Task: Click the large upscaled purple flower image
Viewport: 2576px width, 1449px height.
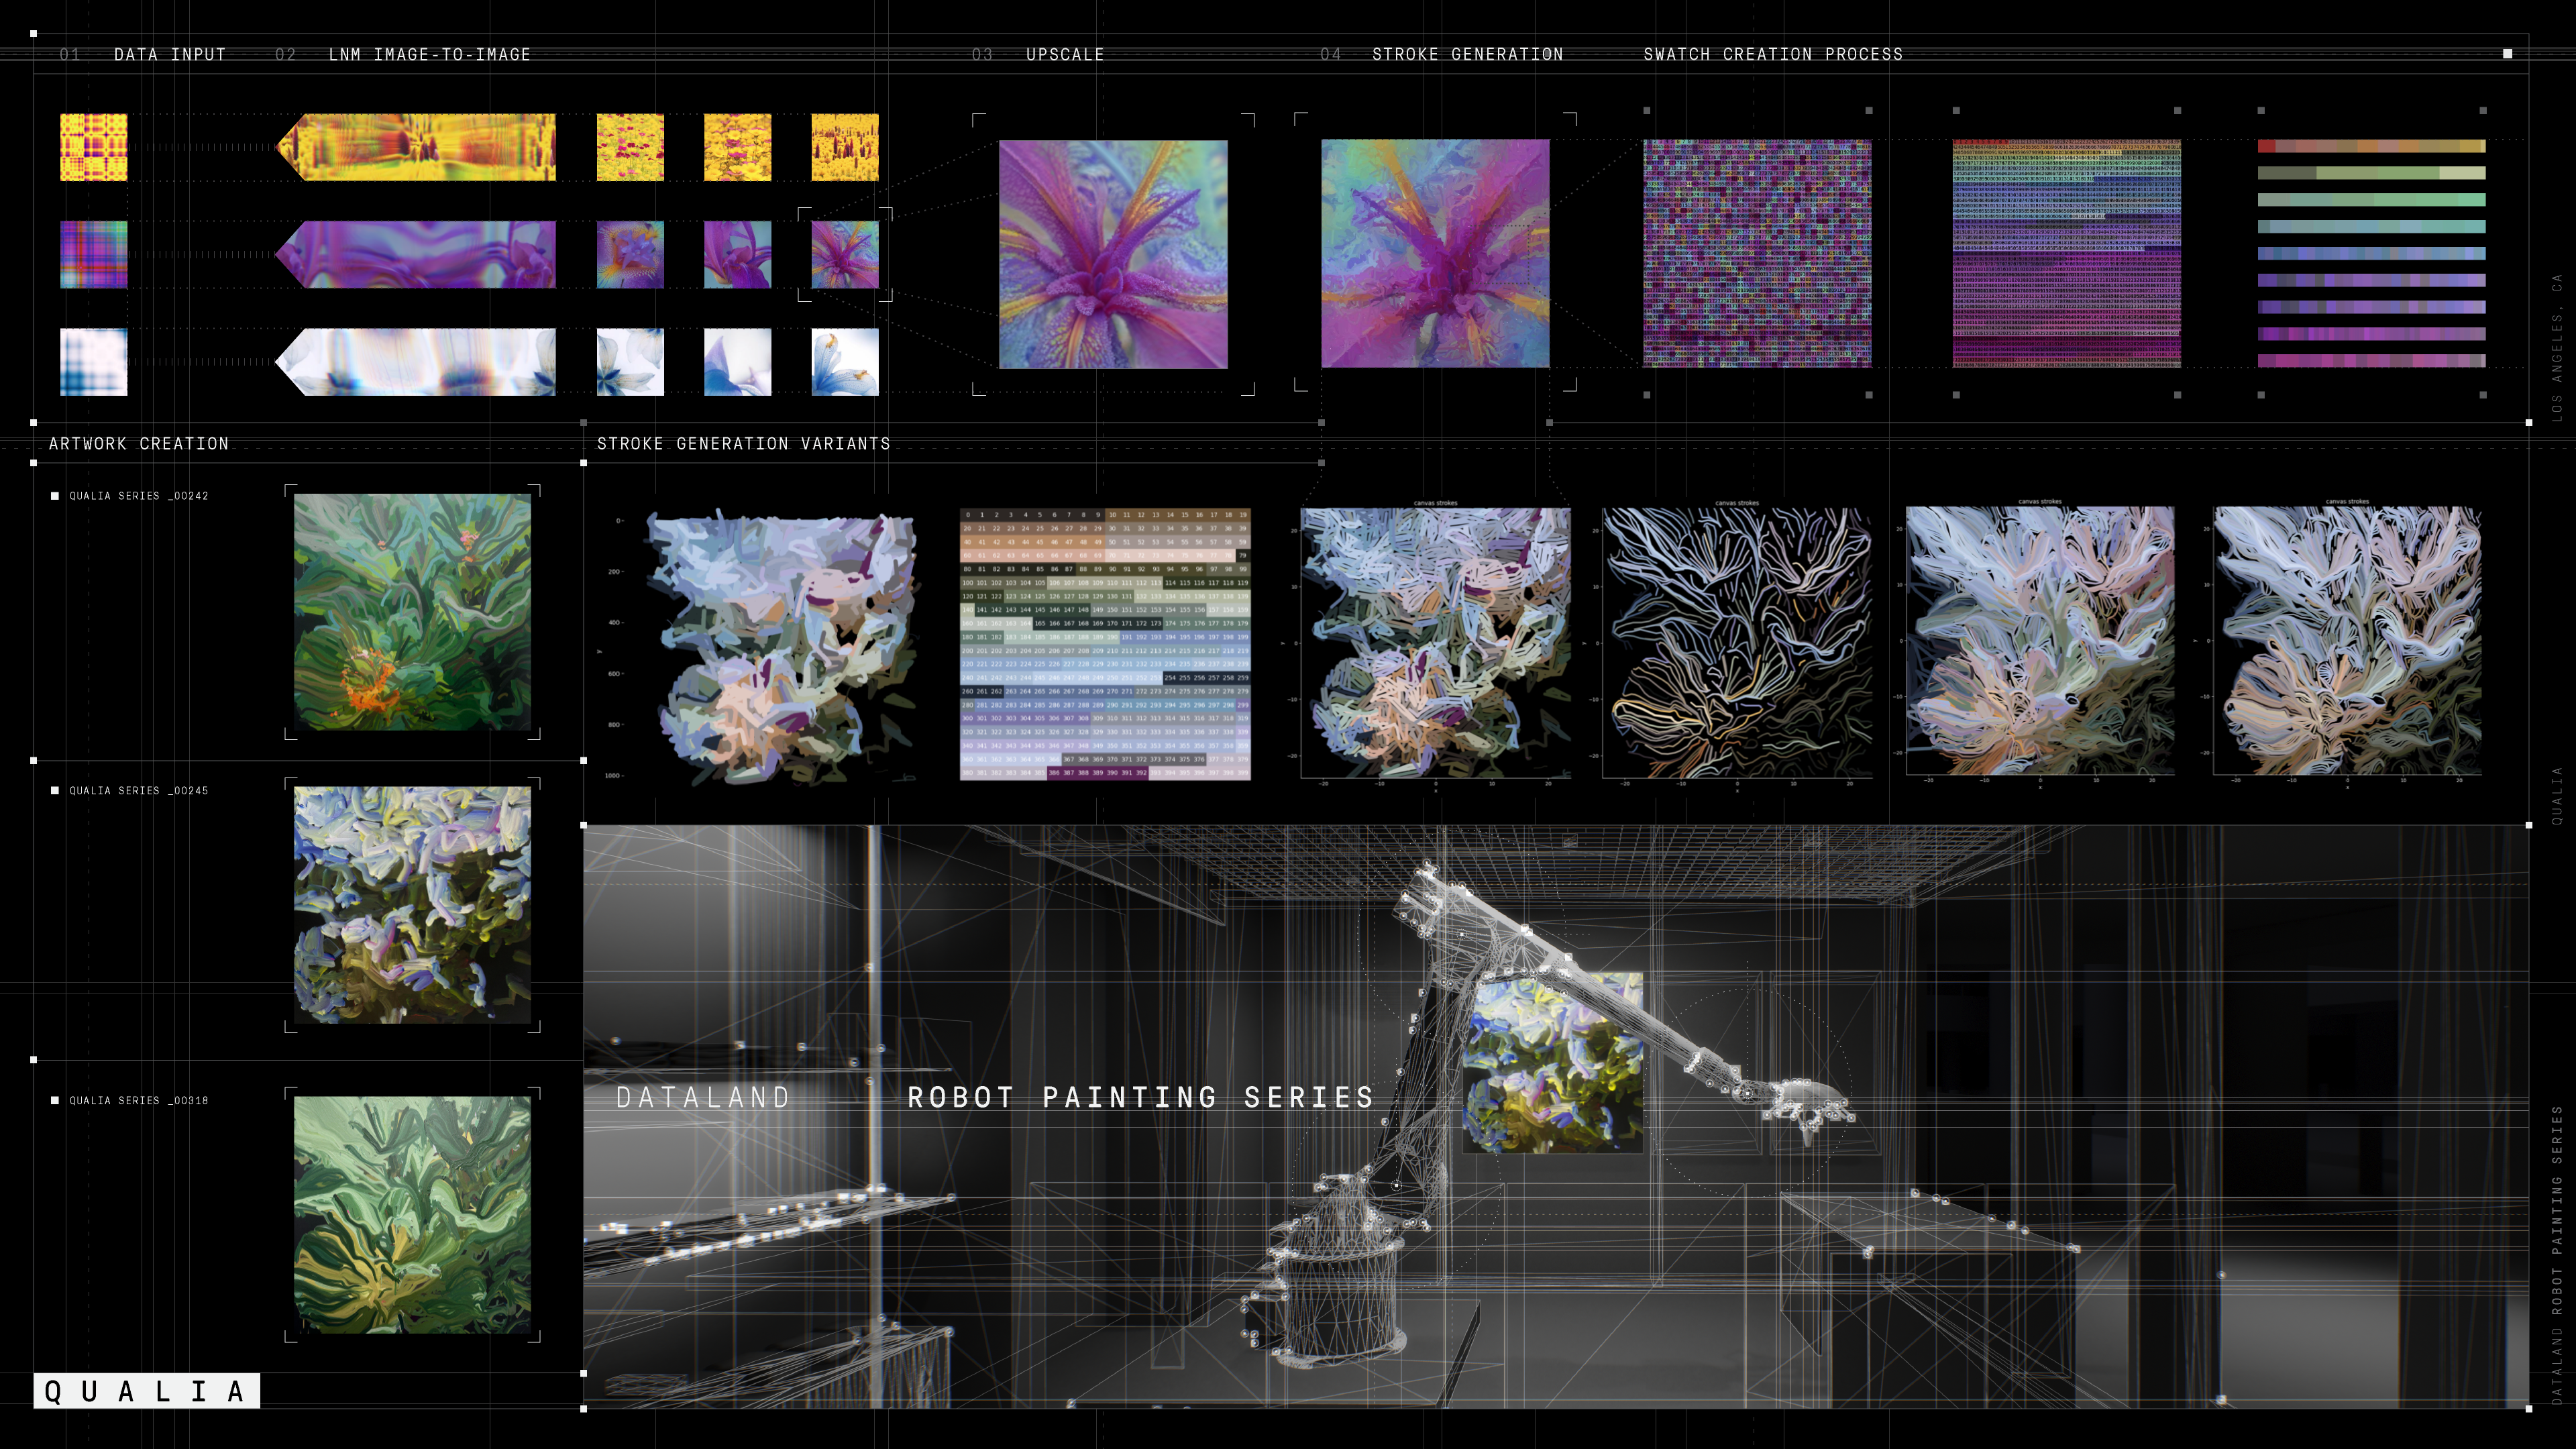Action: coord(1113,254)
